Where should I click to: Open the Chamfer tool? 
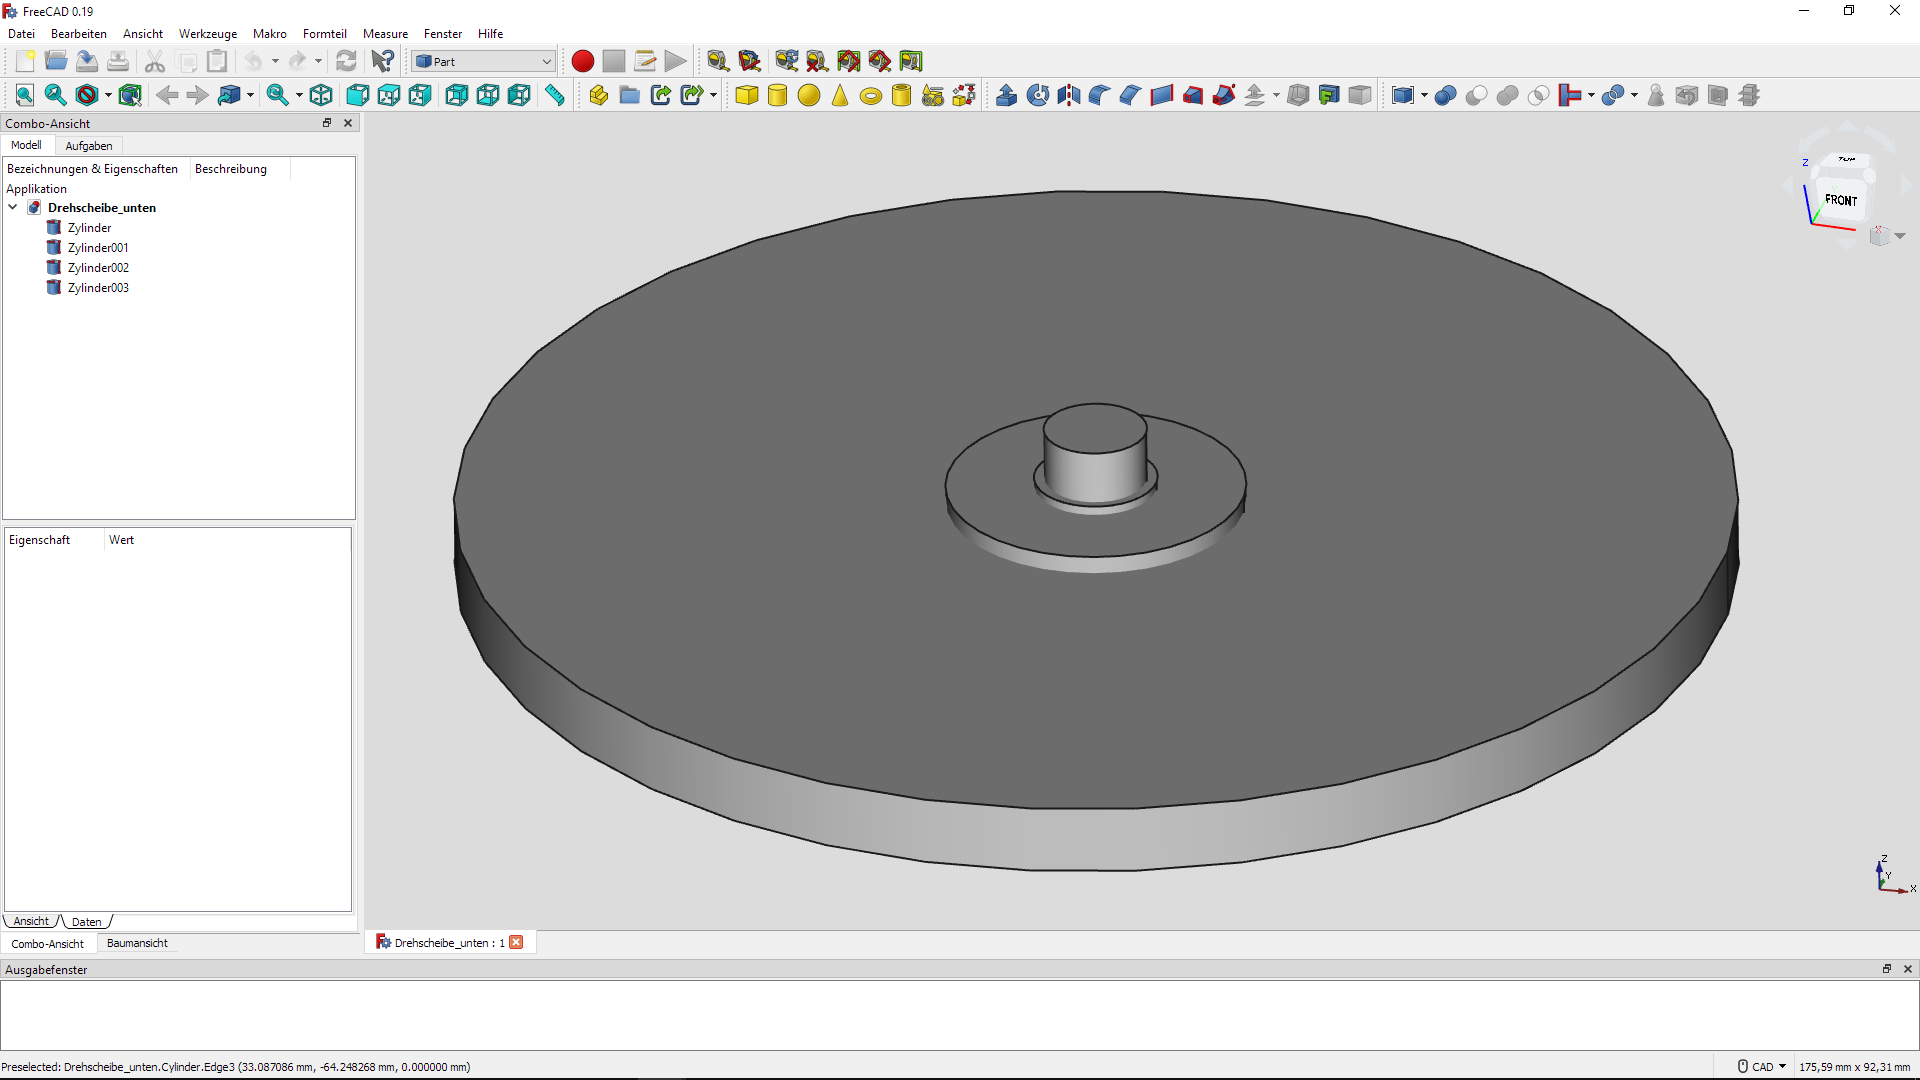[1129, 95]
